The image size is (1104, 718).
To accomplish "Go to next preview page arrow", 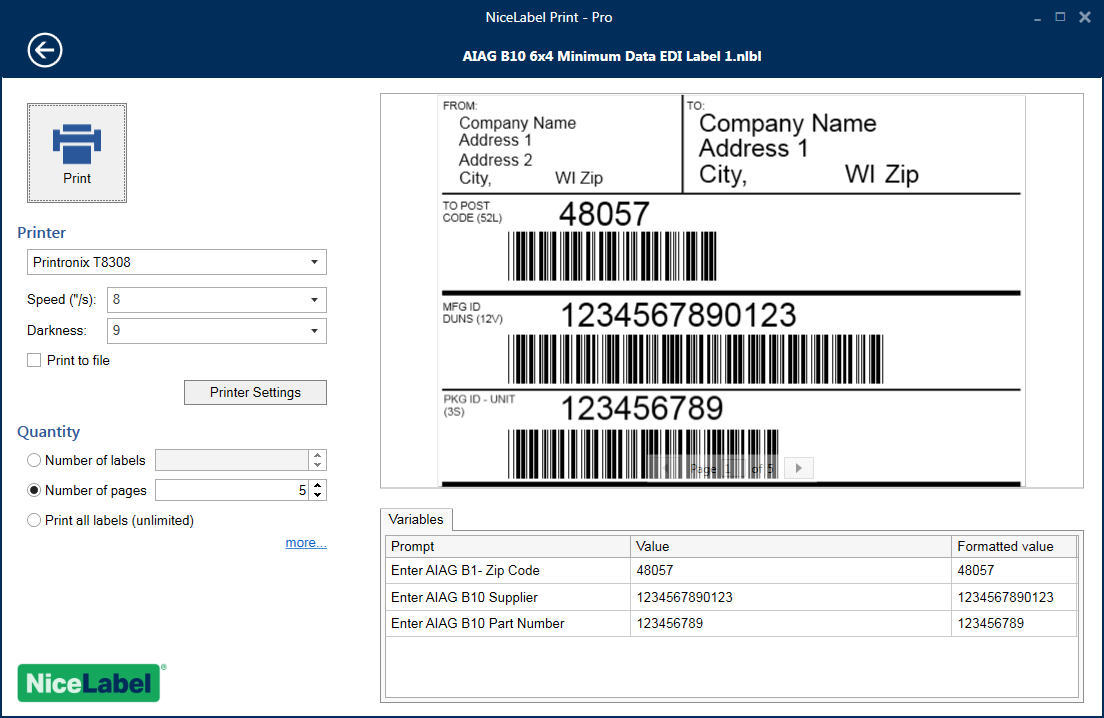I will pyautogui.click(x=798, y=468).
